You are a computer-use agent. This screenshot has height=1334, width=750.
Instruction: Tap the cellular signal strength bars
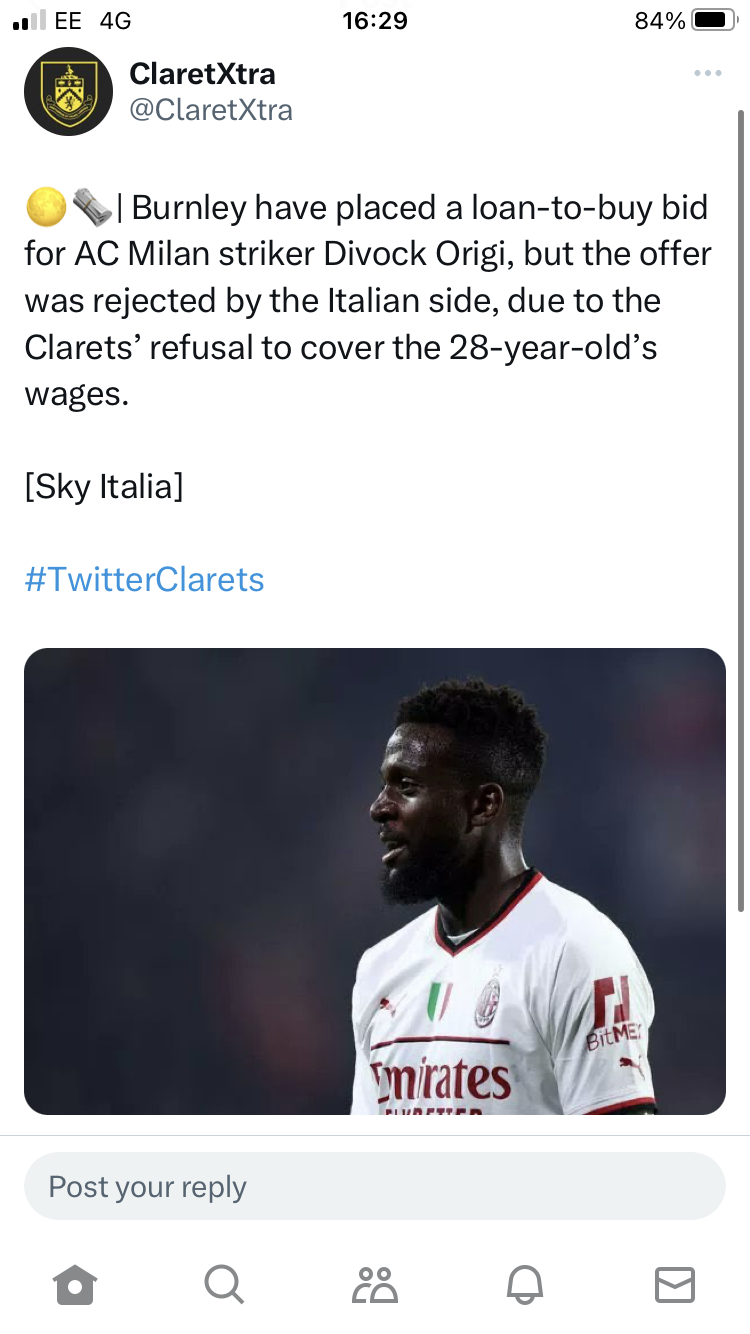(29, 21)
